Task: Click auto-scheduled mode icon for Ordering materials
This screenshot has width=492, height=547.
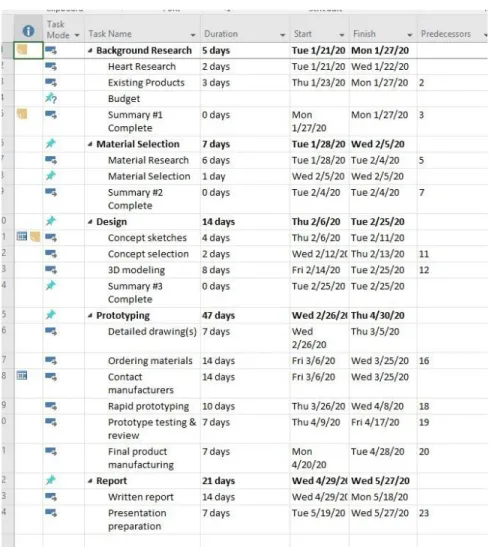Action: (51, 360)
